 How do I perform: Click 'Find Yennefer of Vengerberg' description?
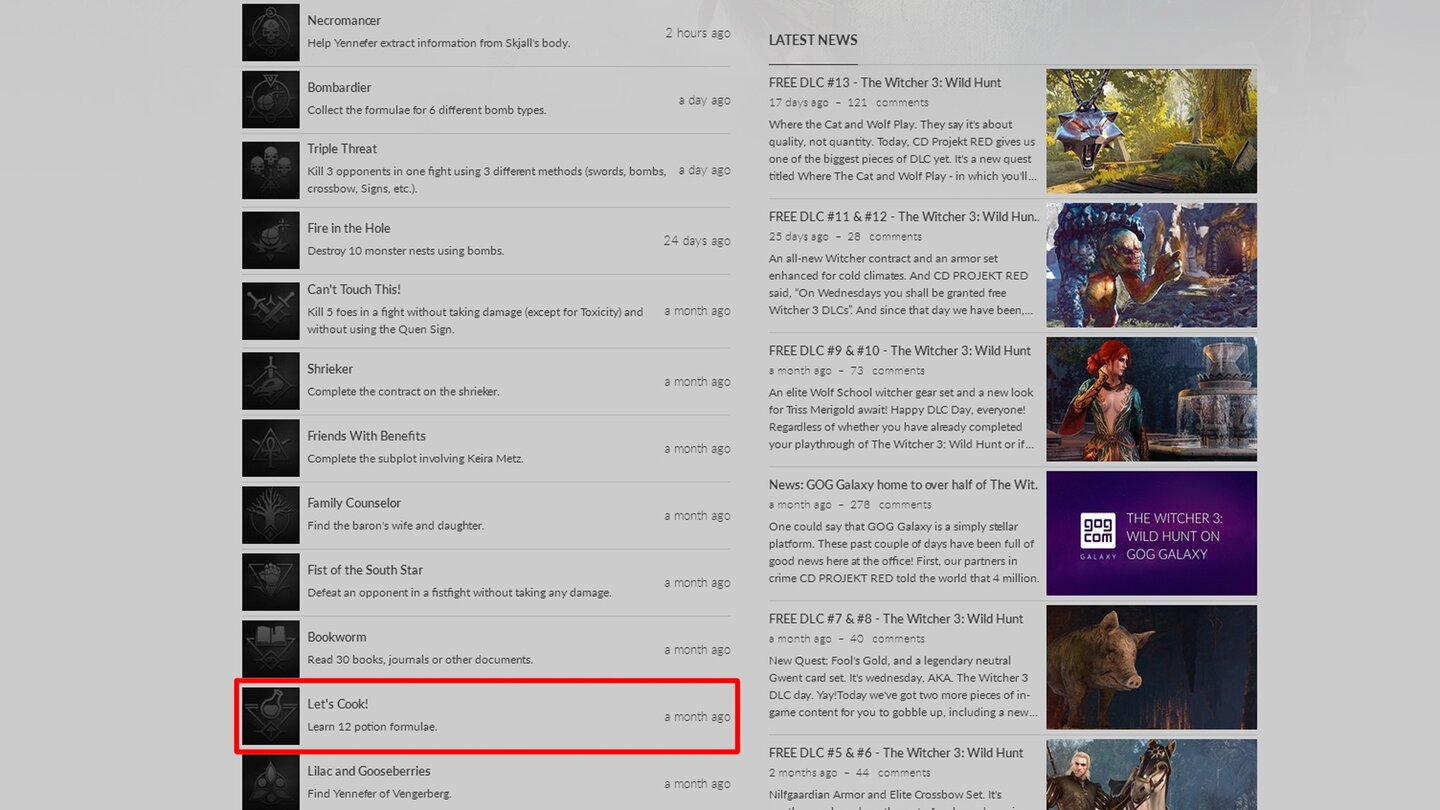379,794
